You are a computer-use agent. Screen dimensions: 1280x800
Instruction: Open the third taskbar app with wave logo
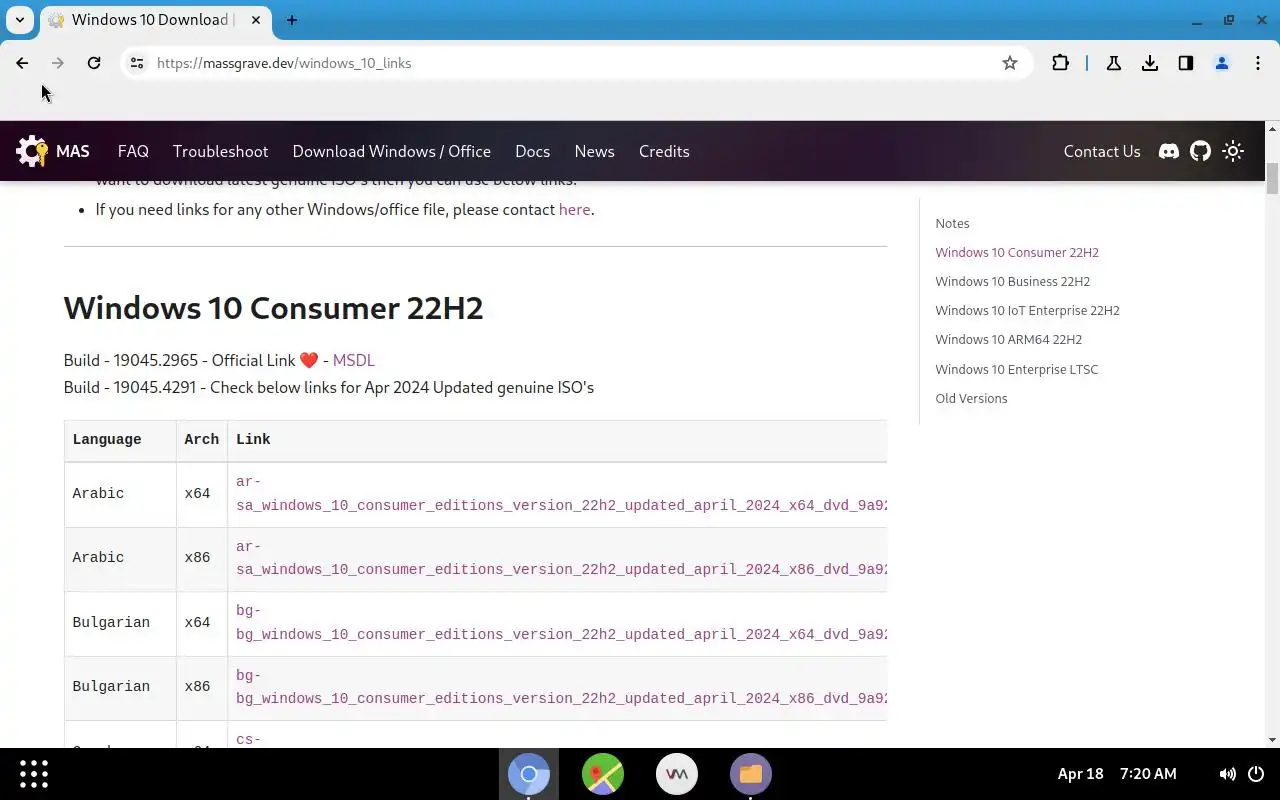[677, 774]
